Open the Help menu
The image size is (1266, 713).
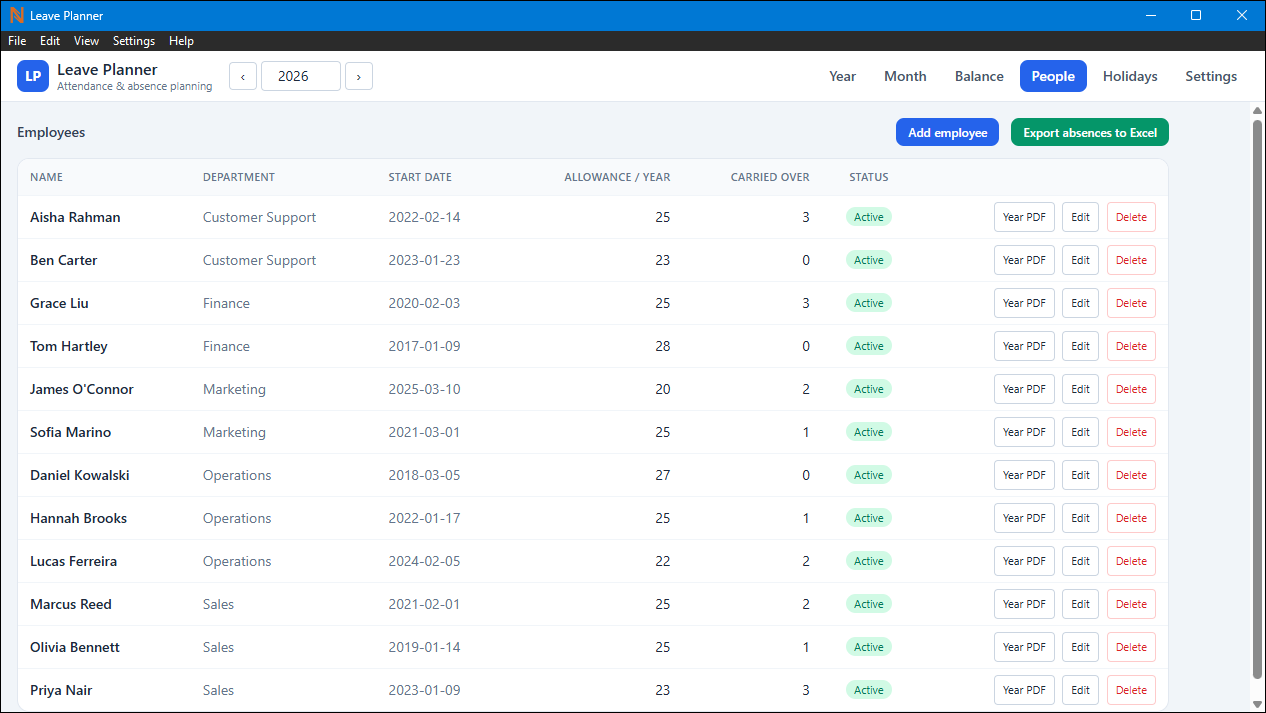(181, 41)
